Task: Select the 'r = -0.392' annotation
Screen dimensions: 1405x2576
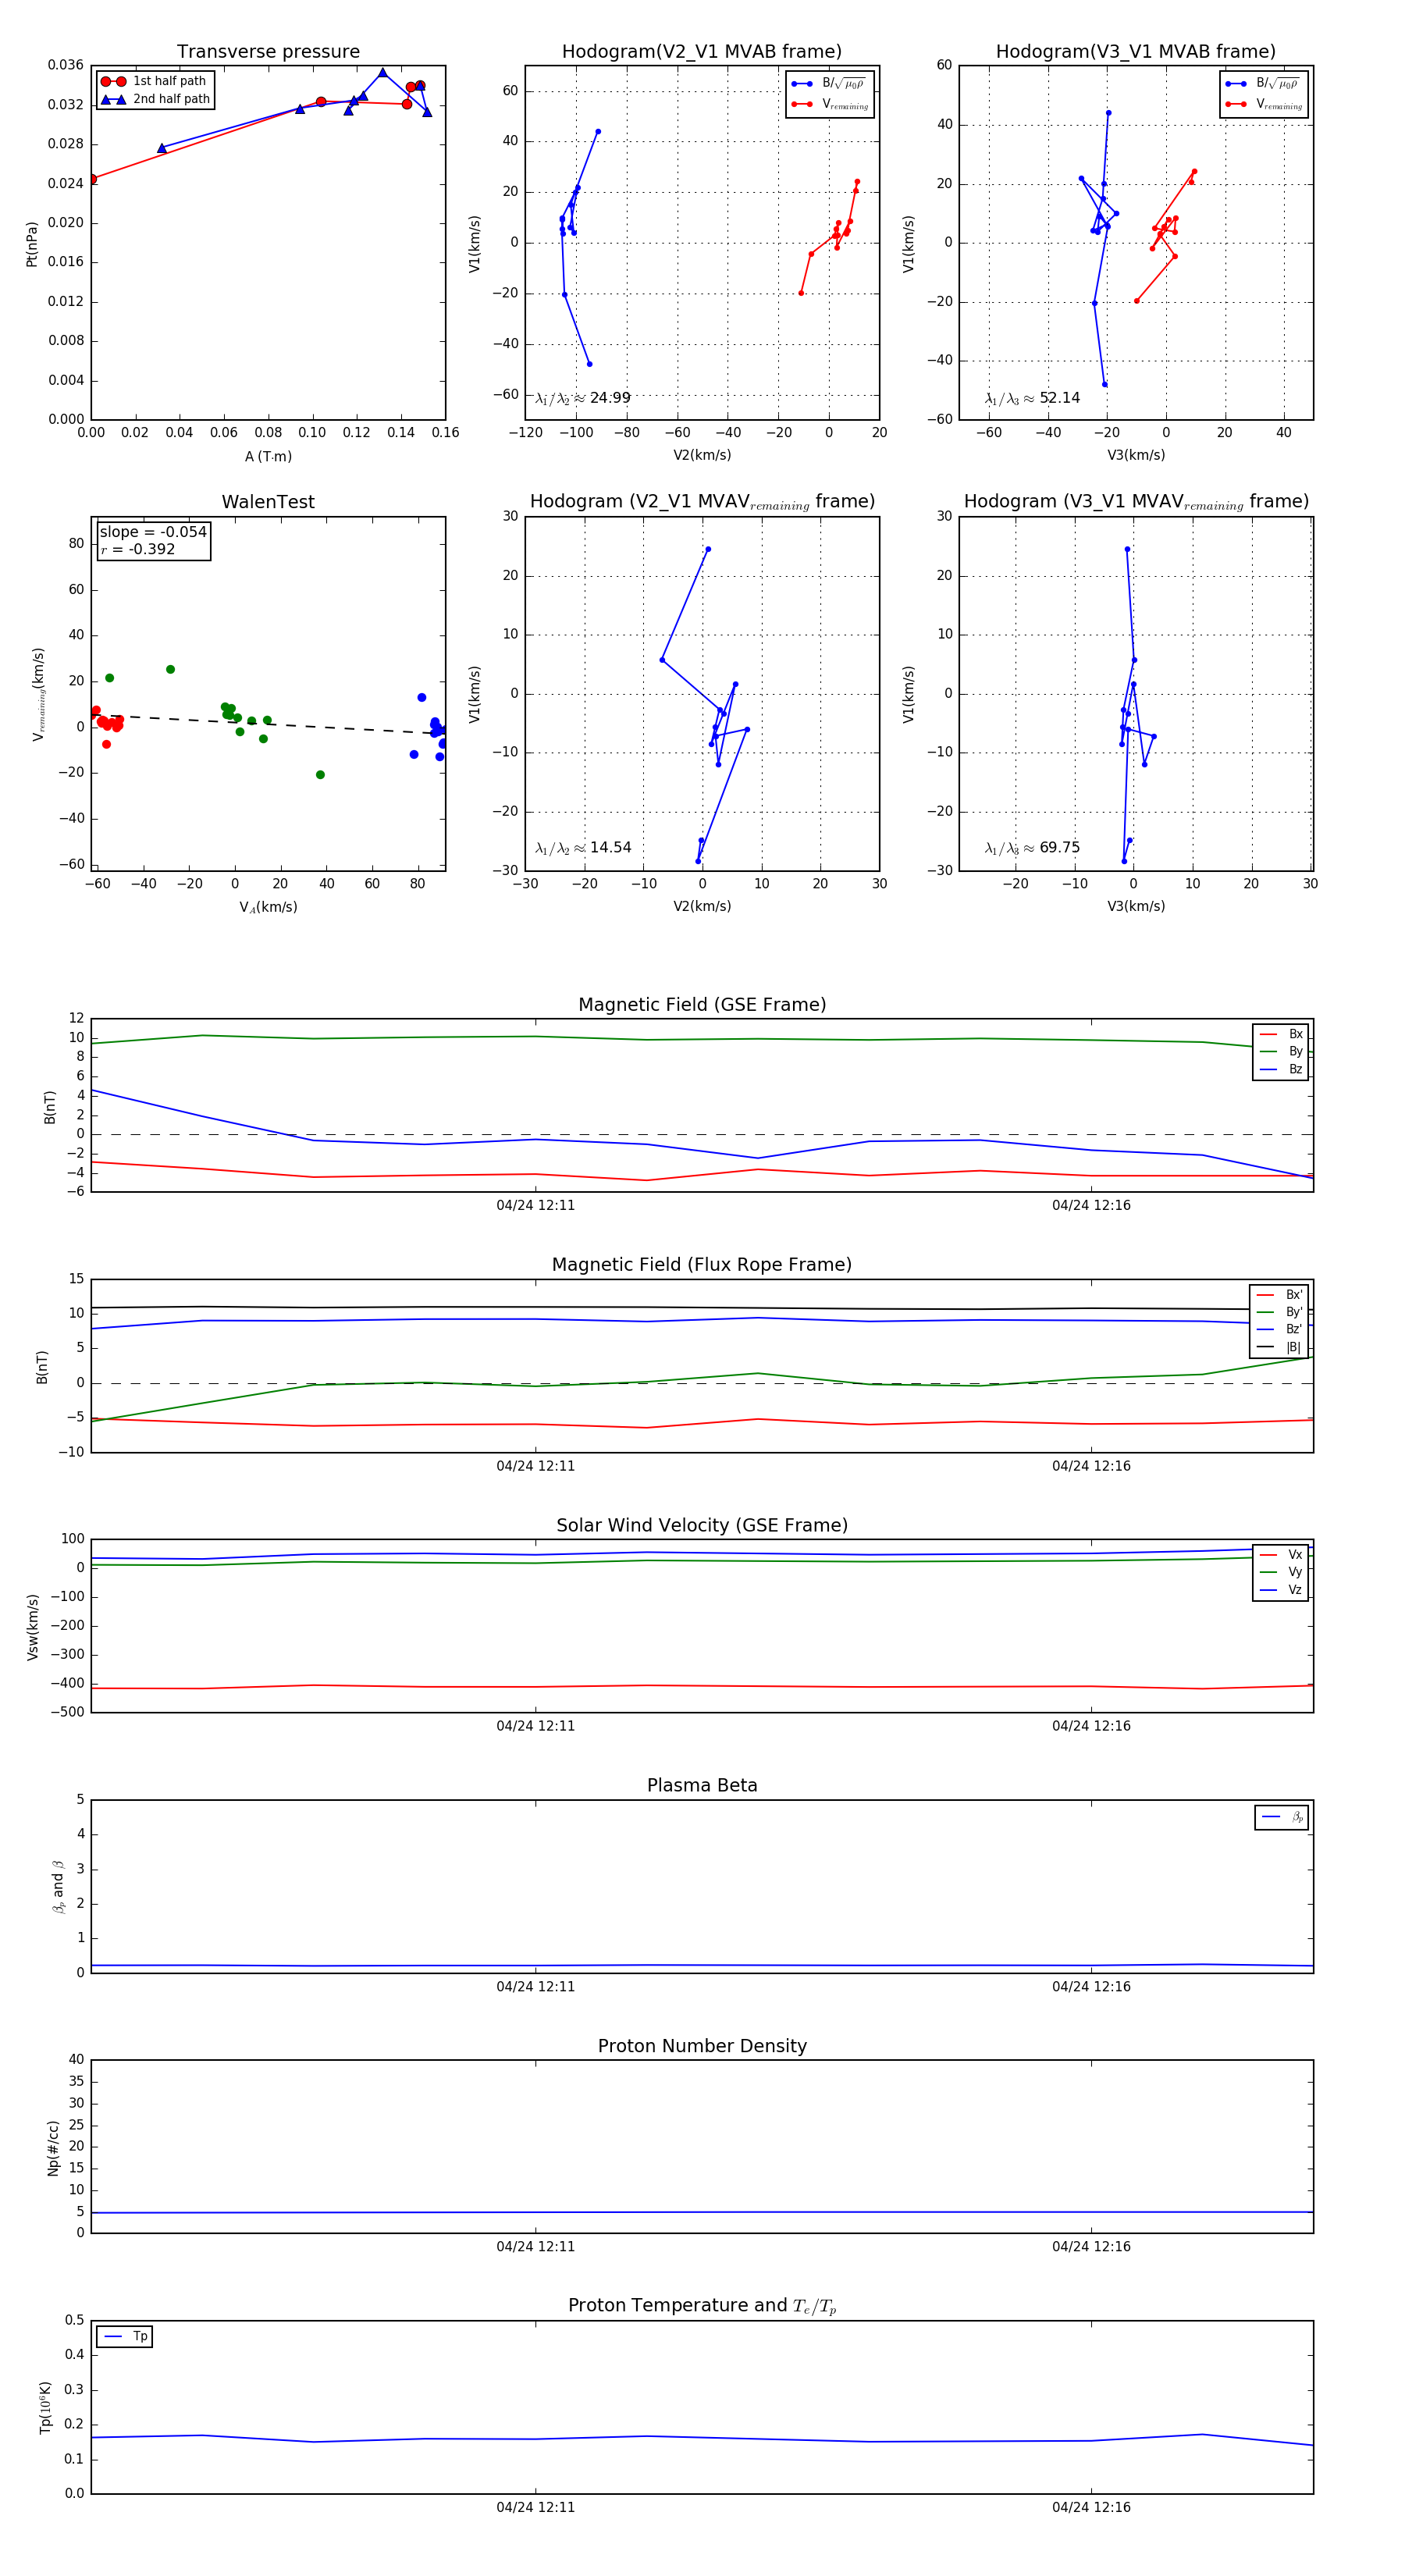Action: 138,549
